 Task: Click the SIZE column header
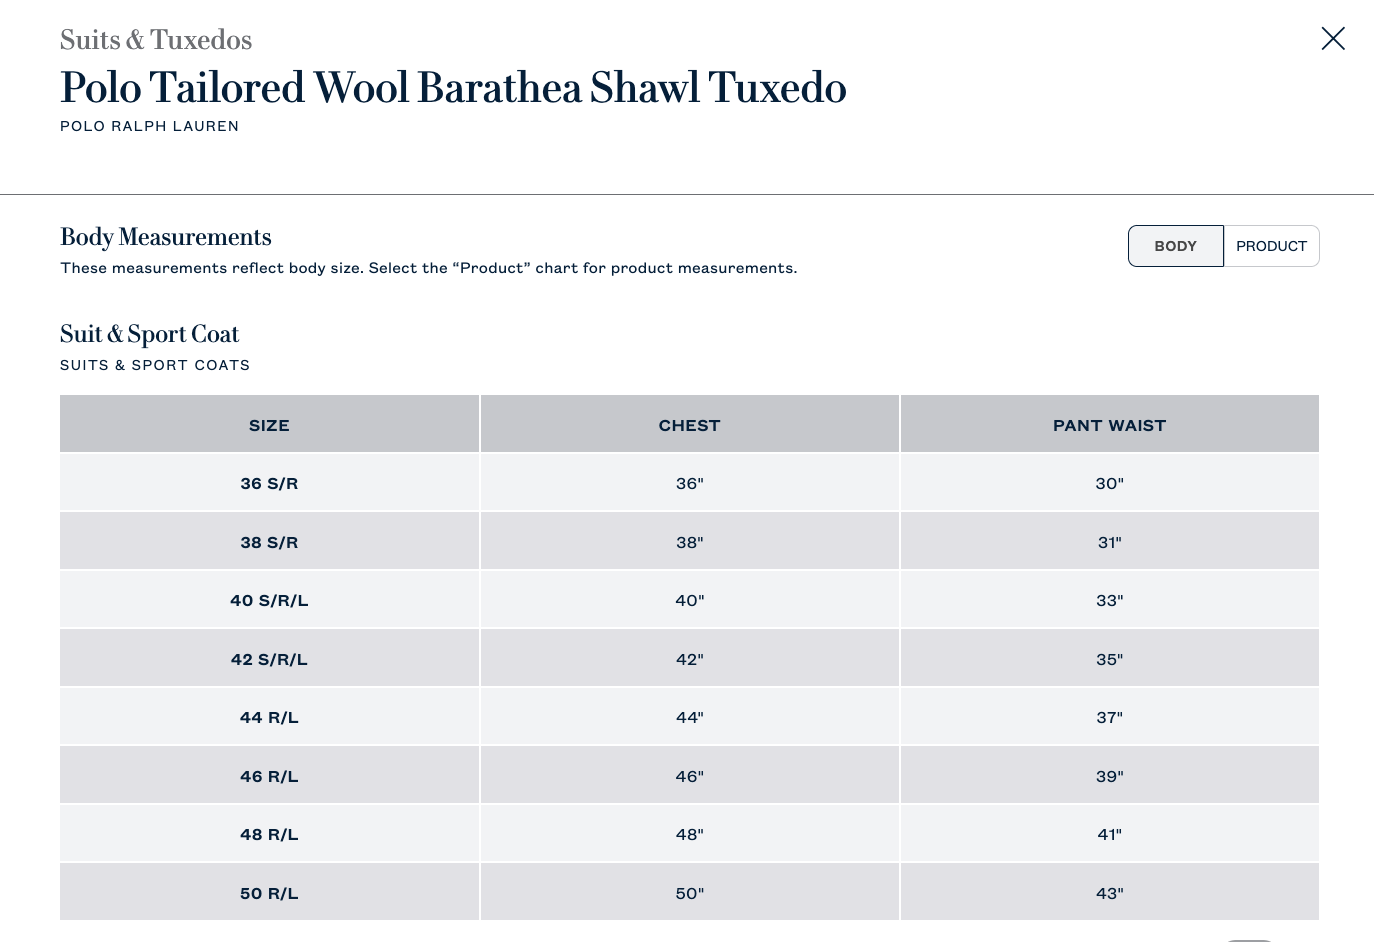[x=269, y=425]
